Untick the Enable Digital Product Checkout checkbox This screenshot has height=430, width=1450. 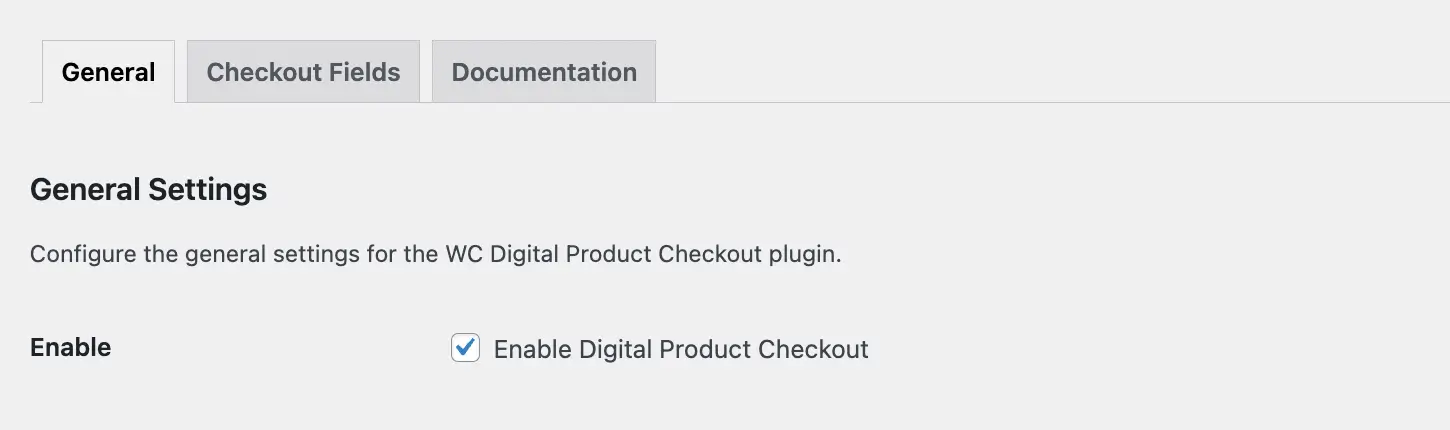point(465,348)
